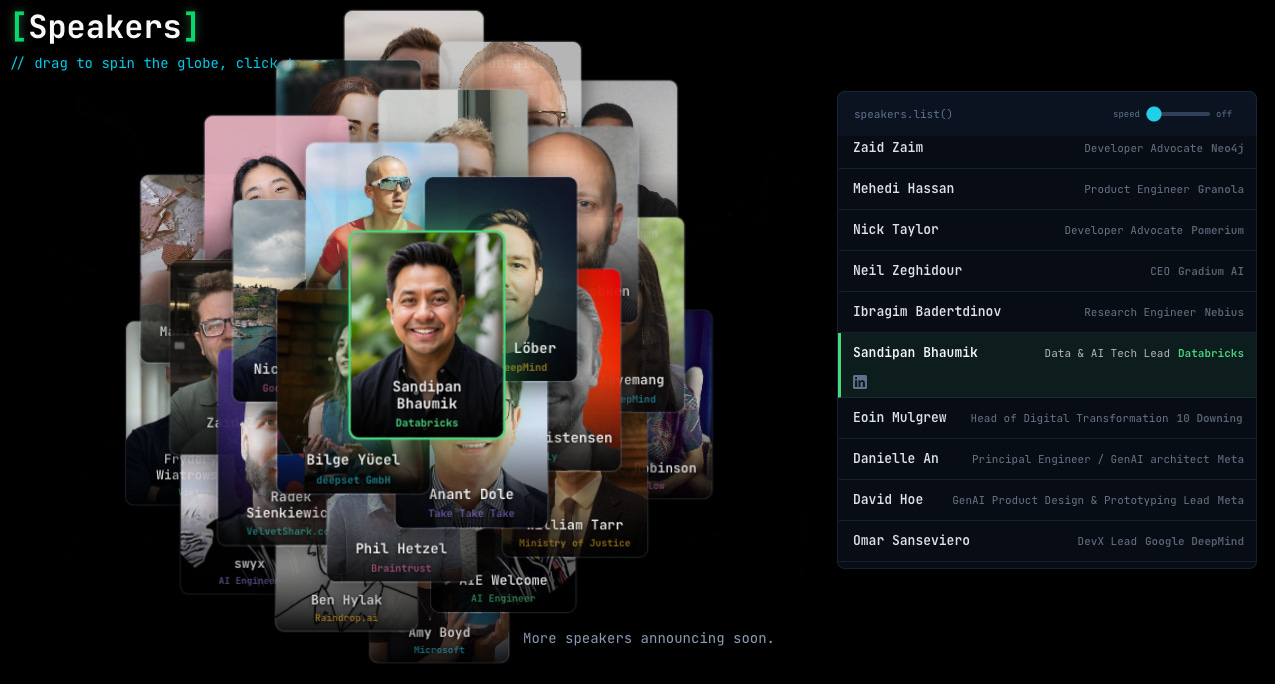This screenshot has height=684, width=1275.
Task: Choose the Neil Zeghidour list row
Action: [x=1047, y=271]
